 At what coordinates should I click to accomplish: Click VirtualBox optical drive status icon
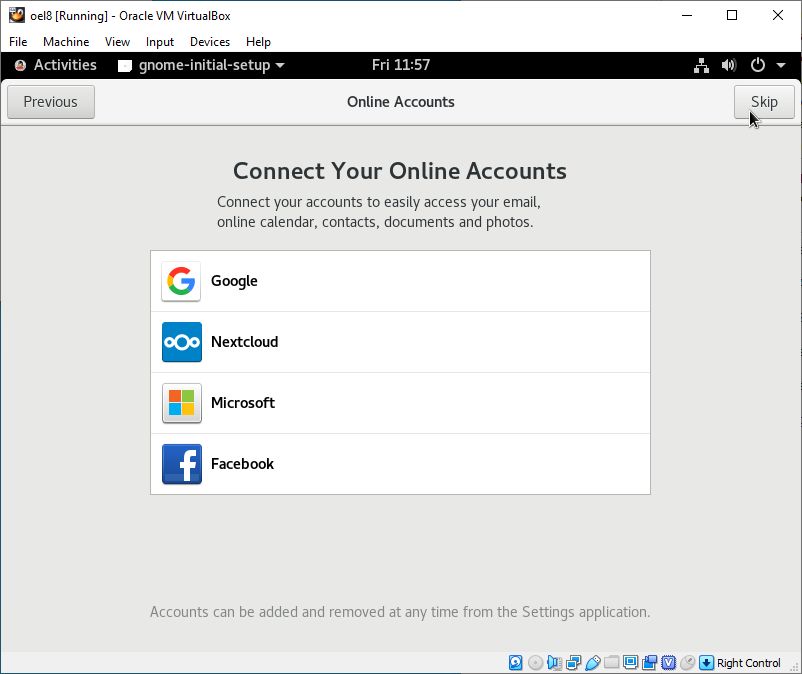(535, 663)
